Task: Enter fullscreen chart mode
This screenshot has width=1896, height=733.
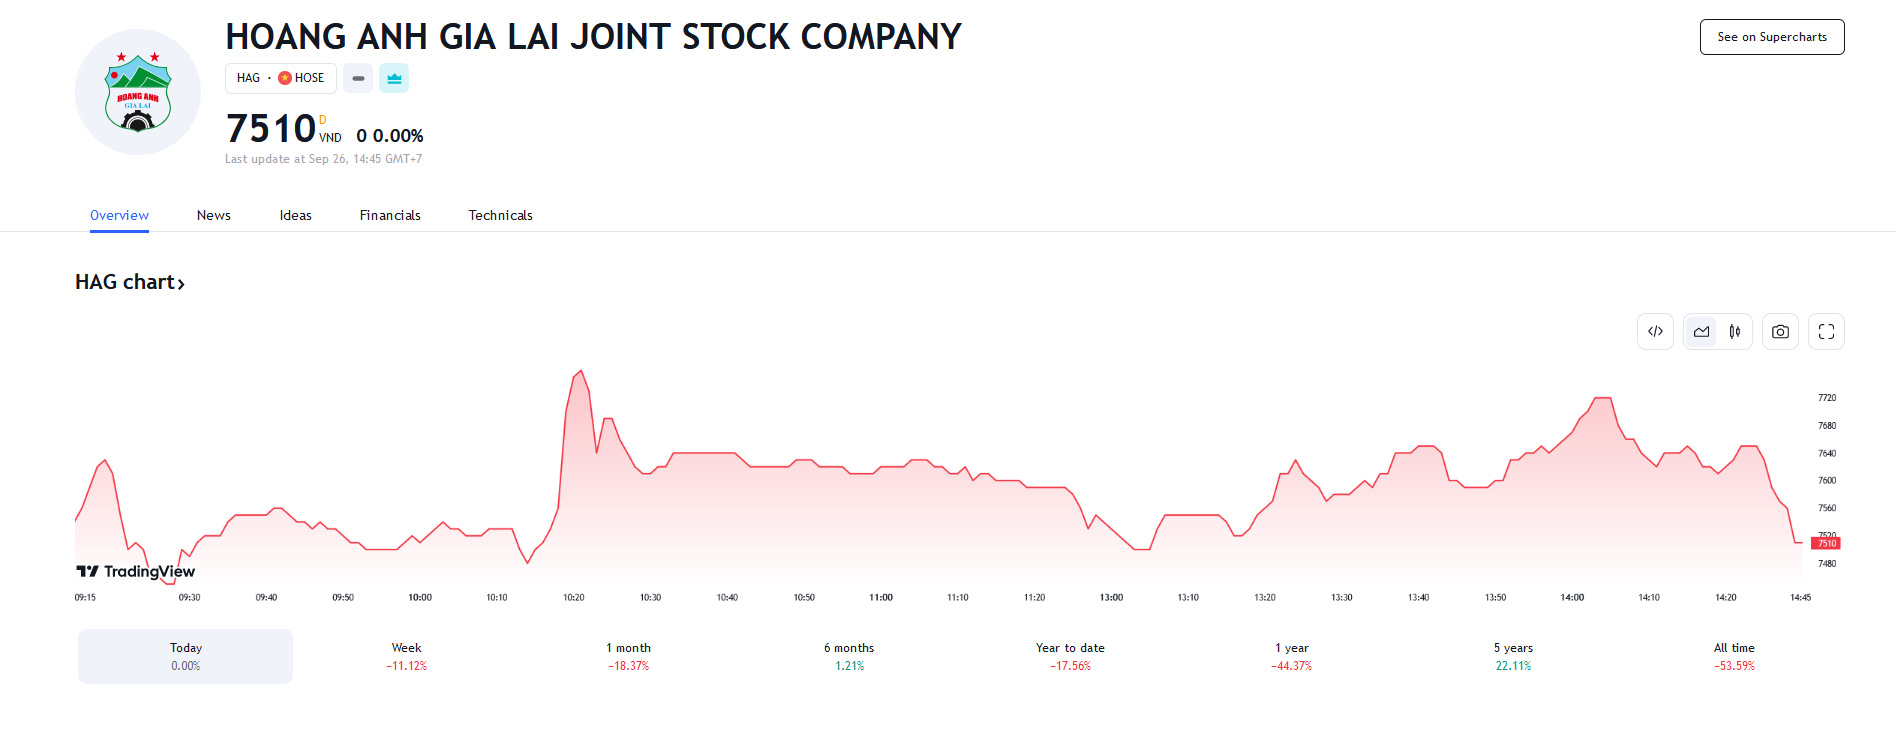Action: [1826, 331]
